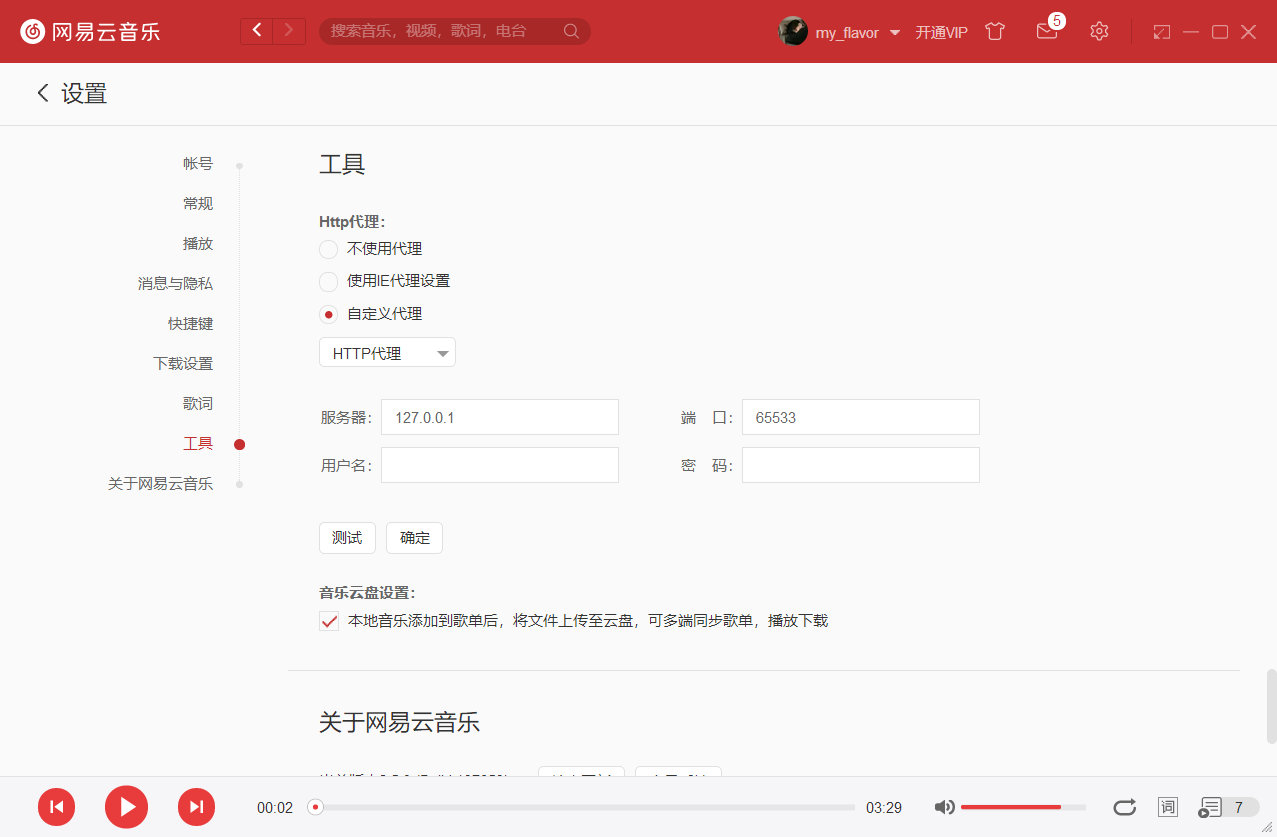Click the 用户名 input field
The height and width of the screenshot is (837, 1277).
pyautogui.click(x=500, y=465)
